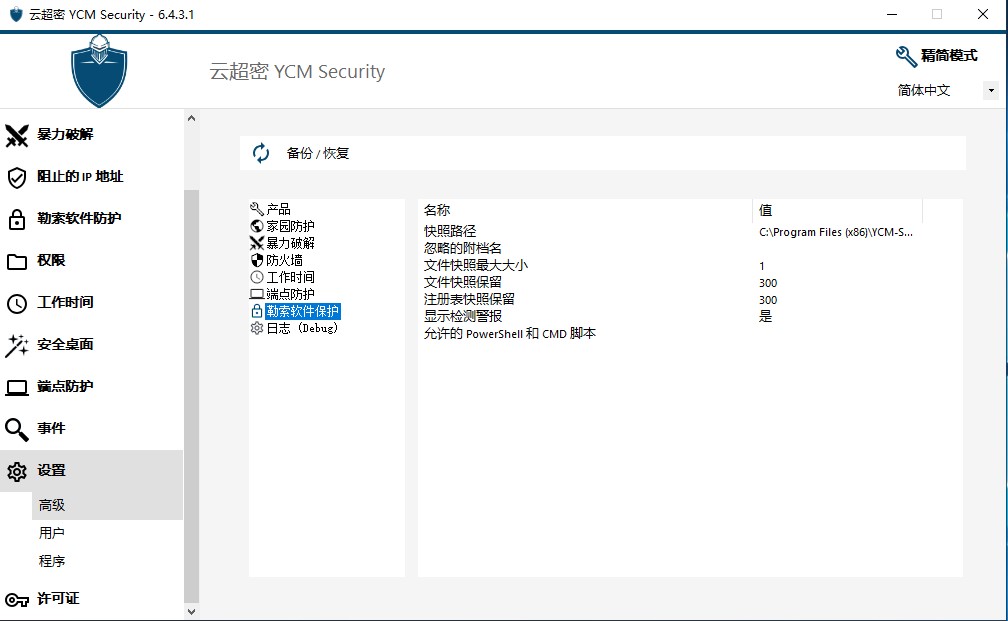Open the 阻止的 IP 地址 sidebar section
This screenshot has width=1008, height=621.
(x=80, y=176)
